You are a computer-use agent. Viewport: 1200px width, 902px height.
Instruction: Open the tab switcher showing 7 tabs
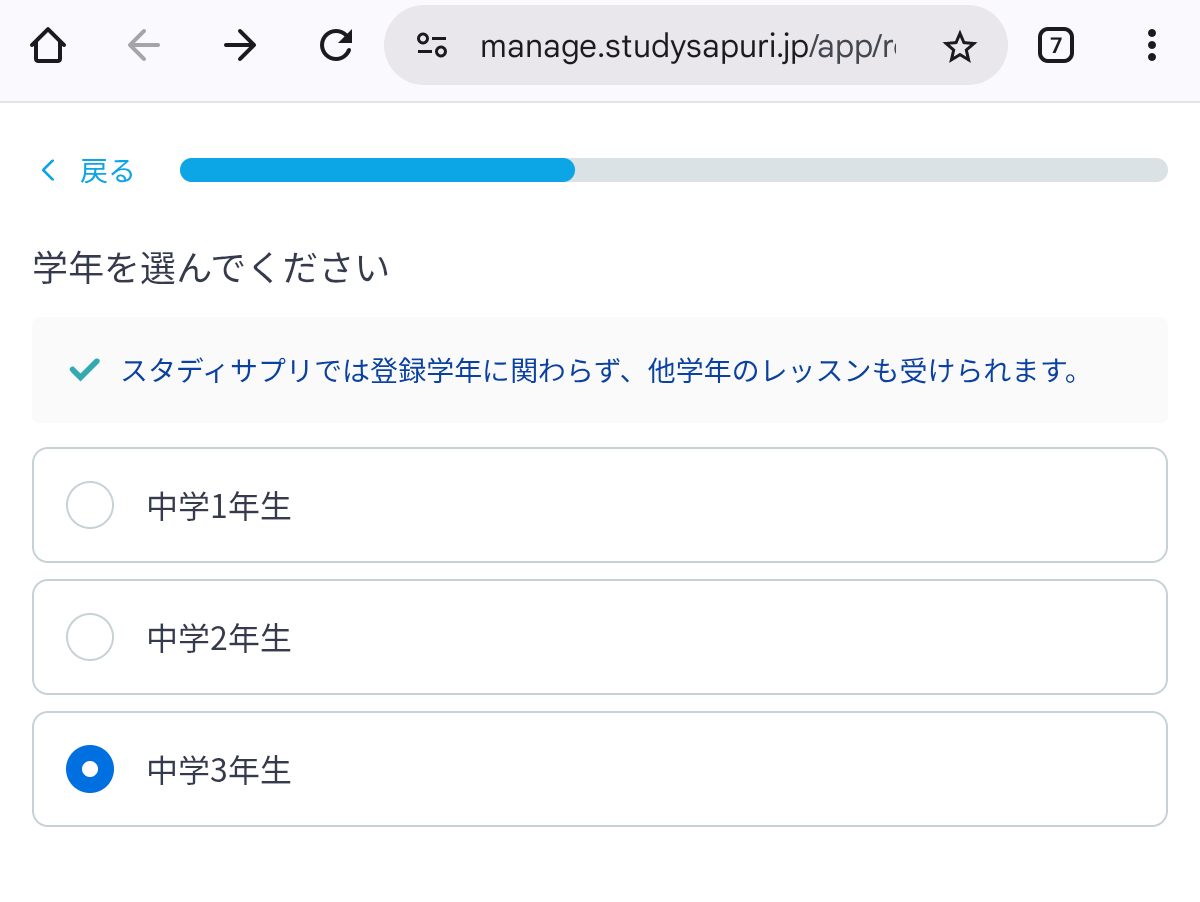click(x=1056, y=46)
